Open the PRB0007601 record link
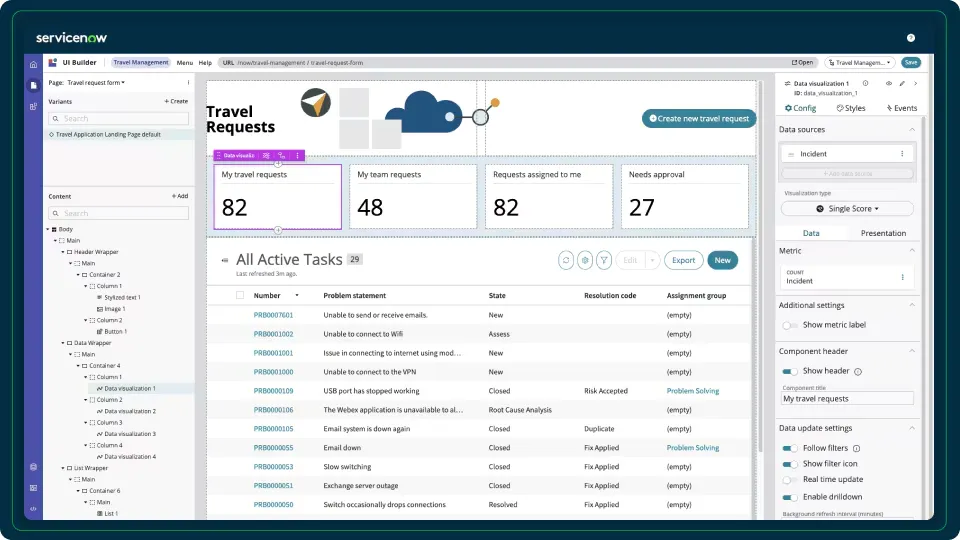Image resolution: width=960 pixels, height=540 pixels. point(273,315)
